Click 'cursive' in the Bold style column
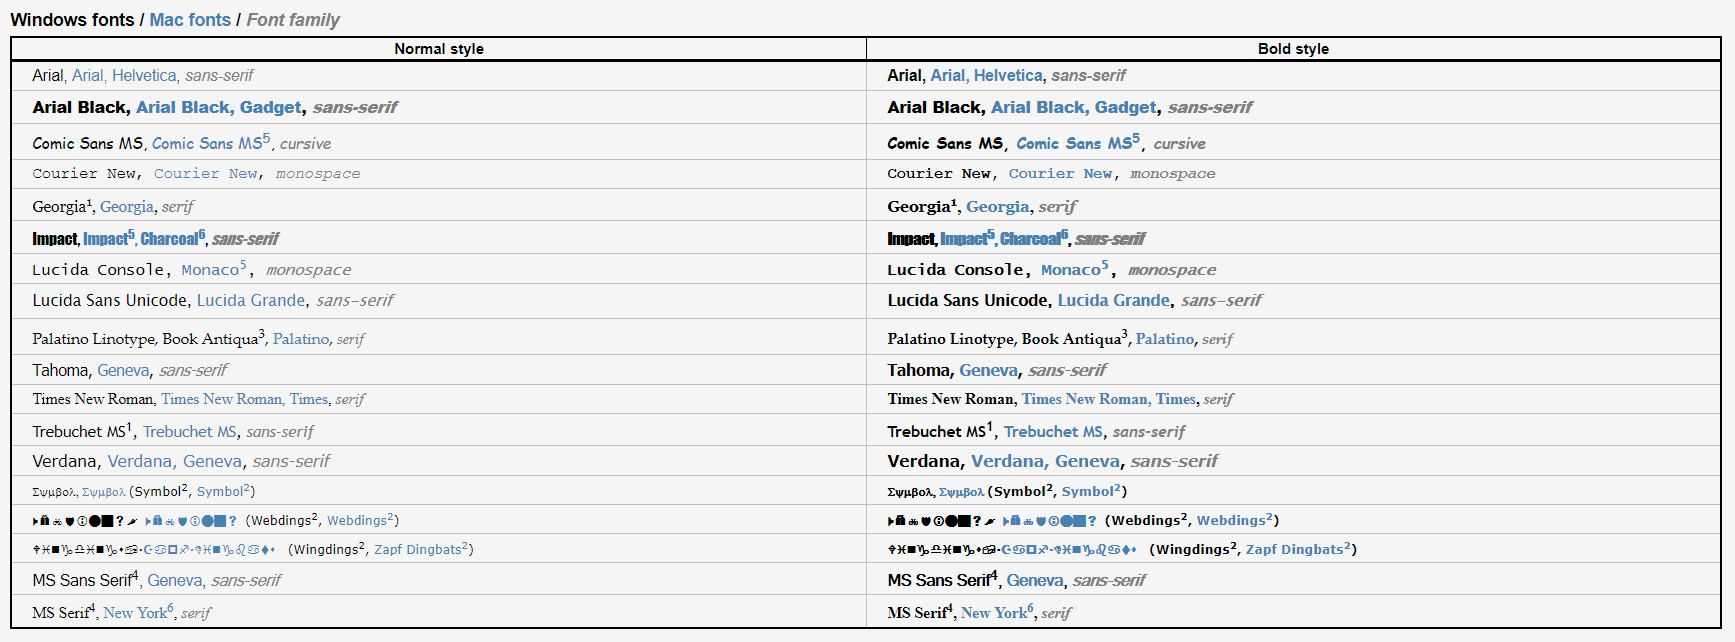 1179,144
